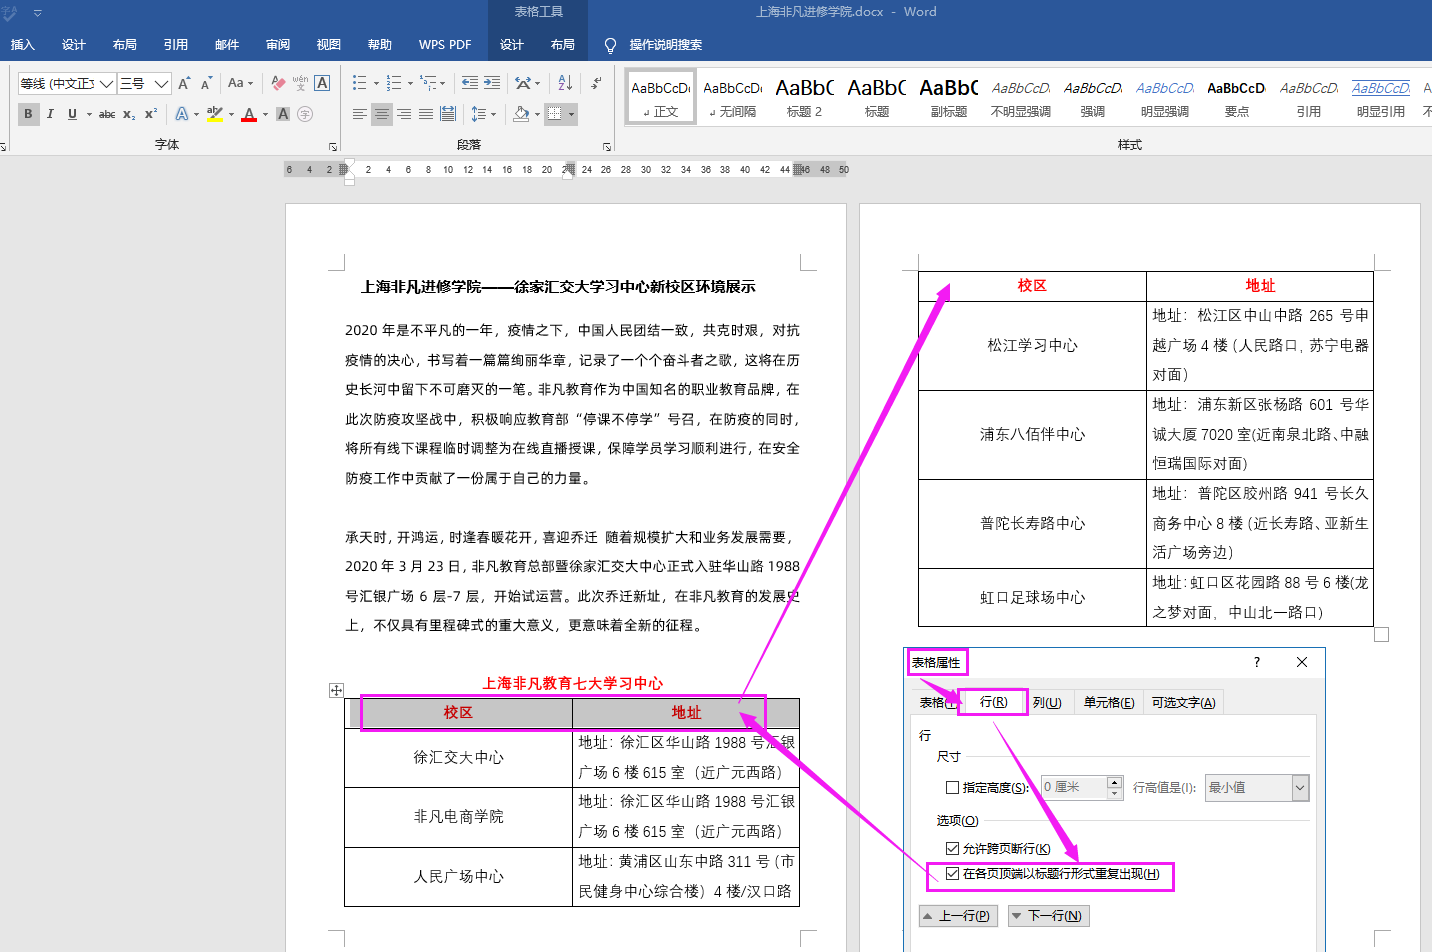Click the text effects A icon

point(182,114)
